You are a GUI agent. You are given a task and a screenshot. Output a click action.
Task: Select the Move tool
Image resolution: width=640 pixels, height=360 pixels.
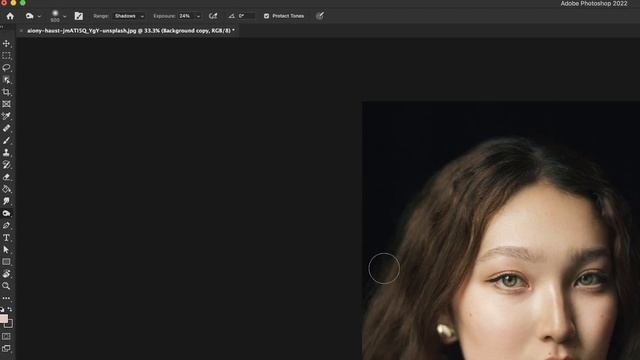[6, 43]
